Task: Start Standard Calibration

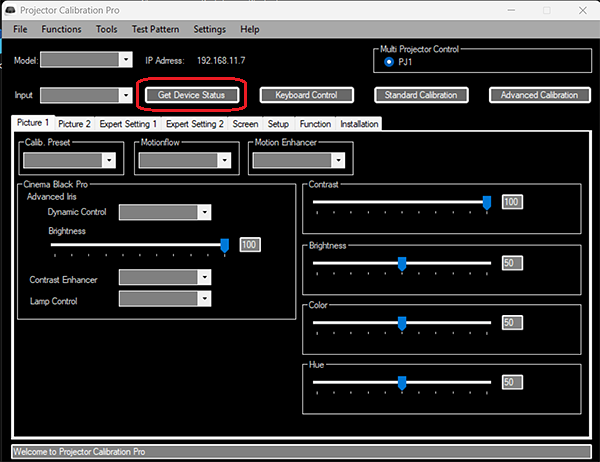Action: (422, 95)
